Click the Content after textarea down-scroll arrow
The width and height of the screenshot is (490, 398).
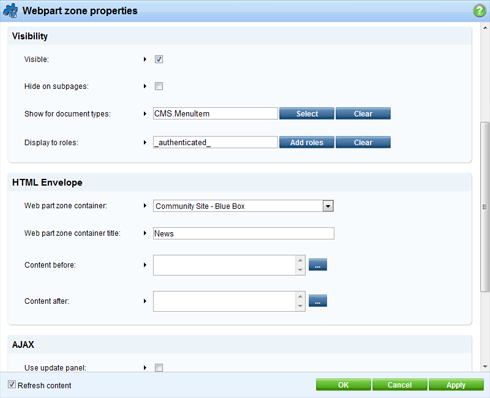coord(300,306)
